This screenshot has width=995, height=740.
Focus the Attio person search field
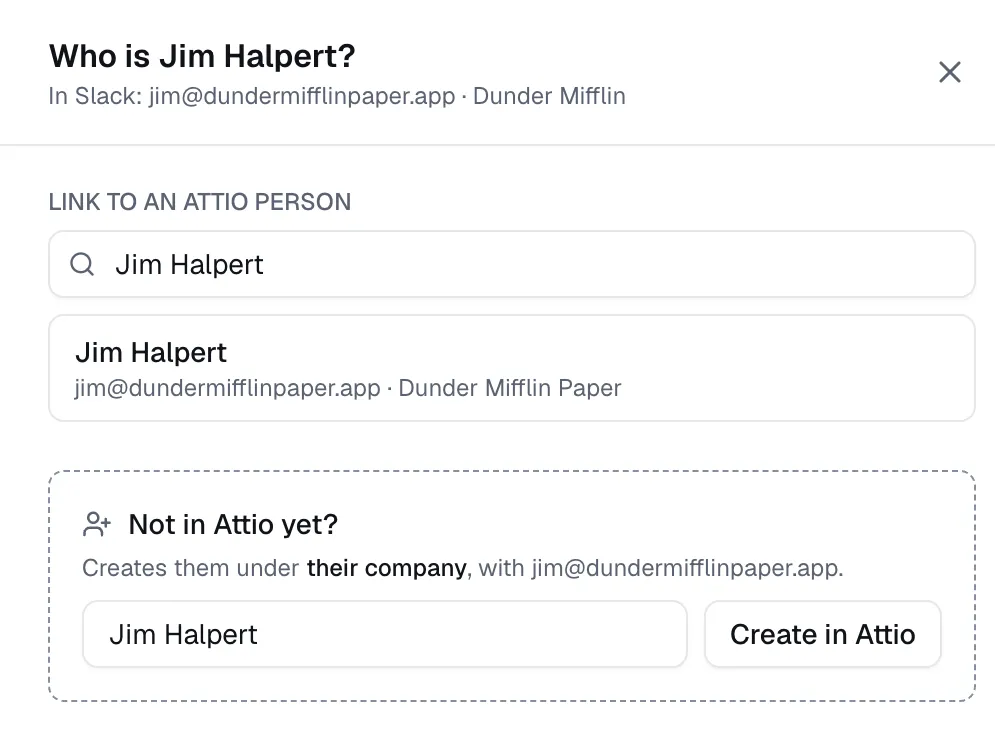511,264
